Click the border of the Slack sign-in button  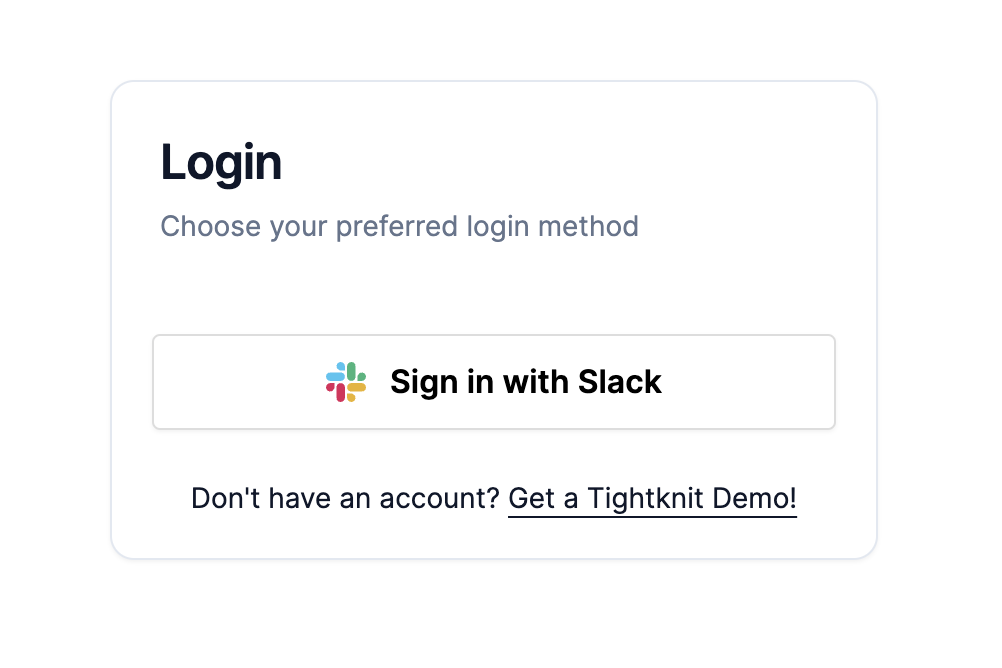click(494, 334)
